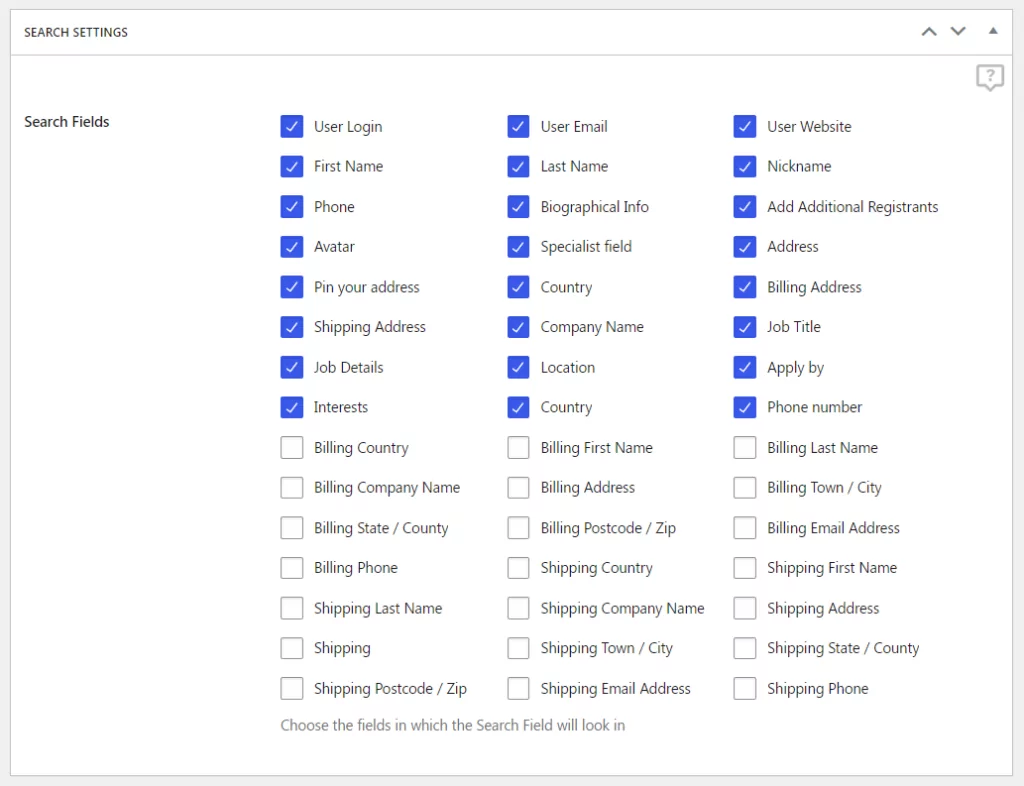Tick Shipping Company Name checkbox
1024x786 pixels.
pos(519,608)
